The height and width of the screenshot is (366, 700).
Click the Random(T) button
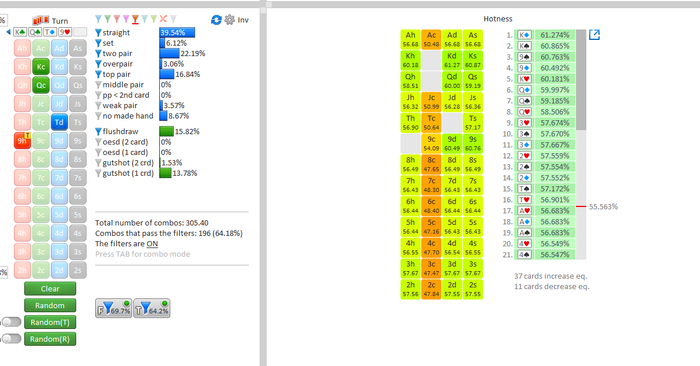(50, 322)
